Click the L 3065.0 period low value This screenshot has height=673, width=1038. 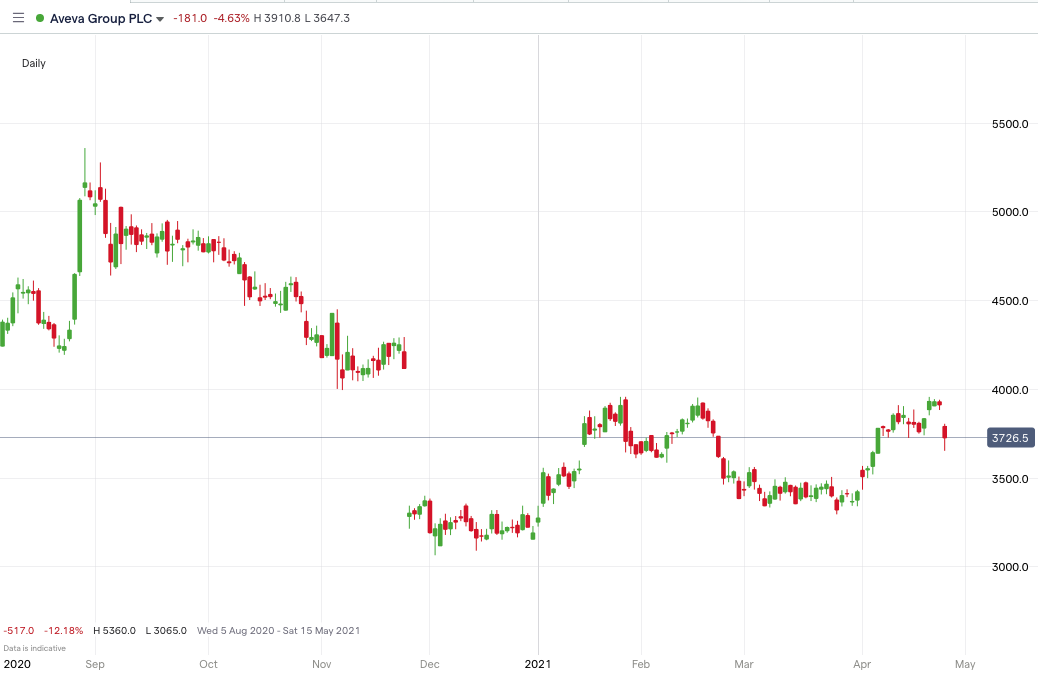click(165, 630)
